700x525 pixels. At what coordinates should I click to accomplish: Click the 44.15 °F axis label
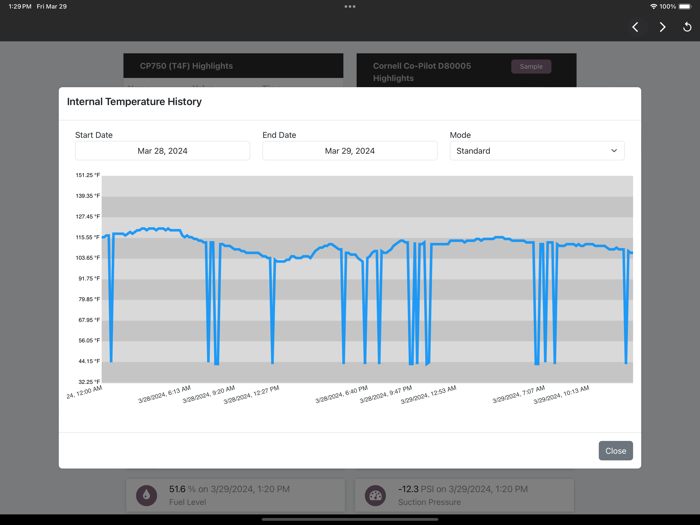tap(89, 361)
